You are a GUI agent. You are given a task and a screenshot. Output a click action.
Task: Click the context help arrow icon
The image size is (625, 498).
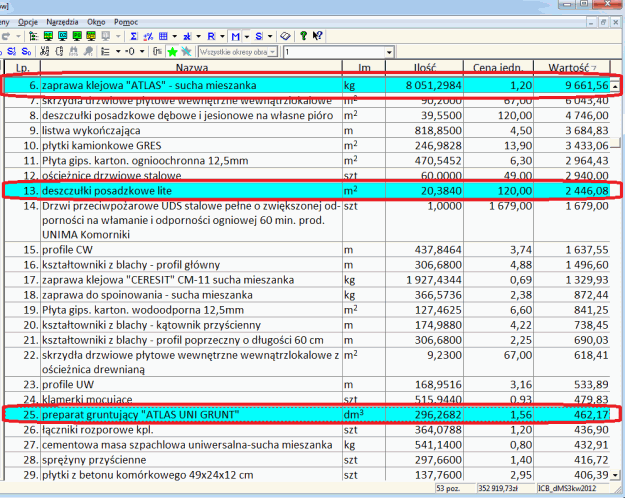(x=318, y=35)
